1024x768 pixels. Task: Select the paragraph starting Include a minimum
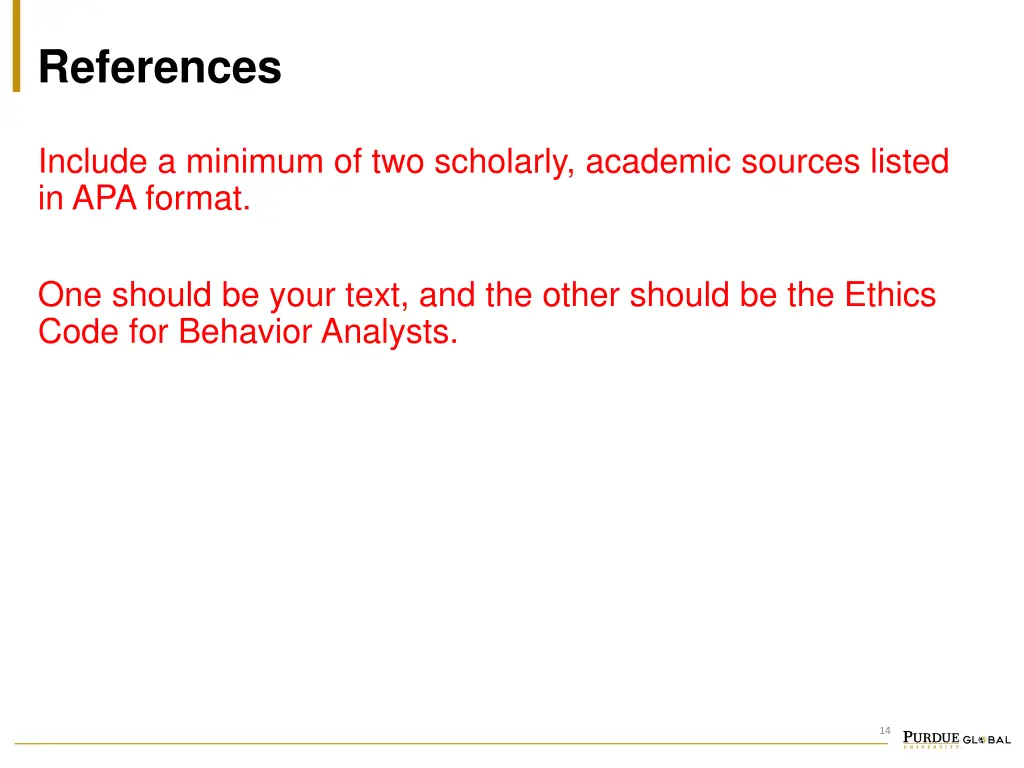tap(494, 180)
